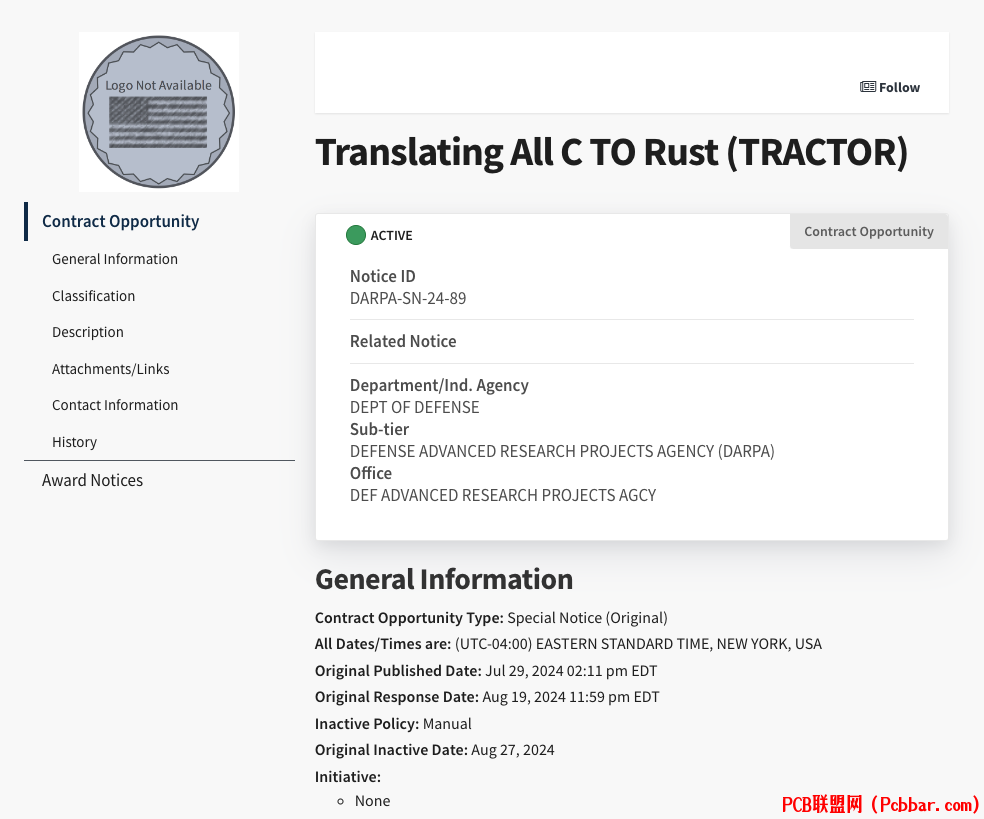The image size is (984, 819).
Task: Click the Initiative label
Action: coord(348,777)
